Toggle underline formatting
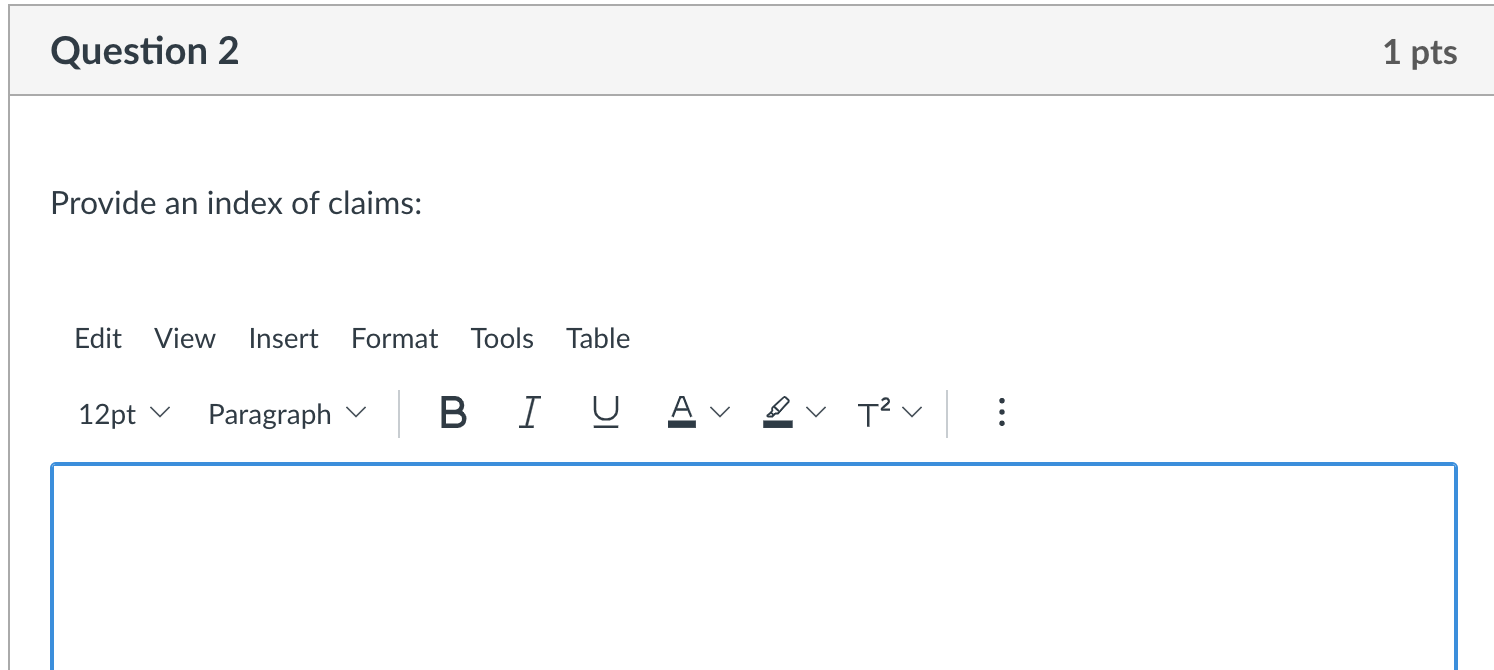Image resolution: width=1494 pixels, height=670 pixels. tap(605, 413)
